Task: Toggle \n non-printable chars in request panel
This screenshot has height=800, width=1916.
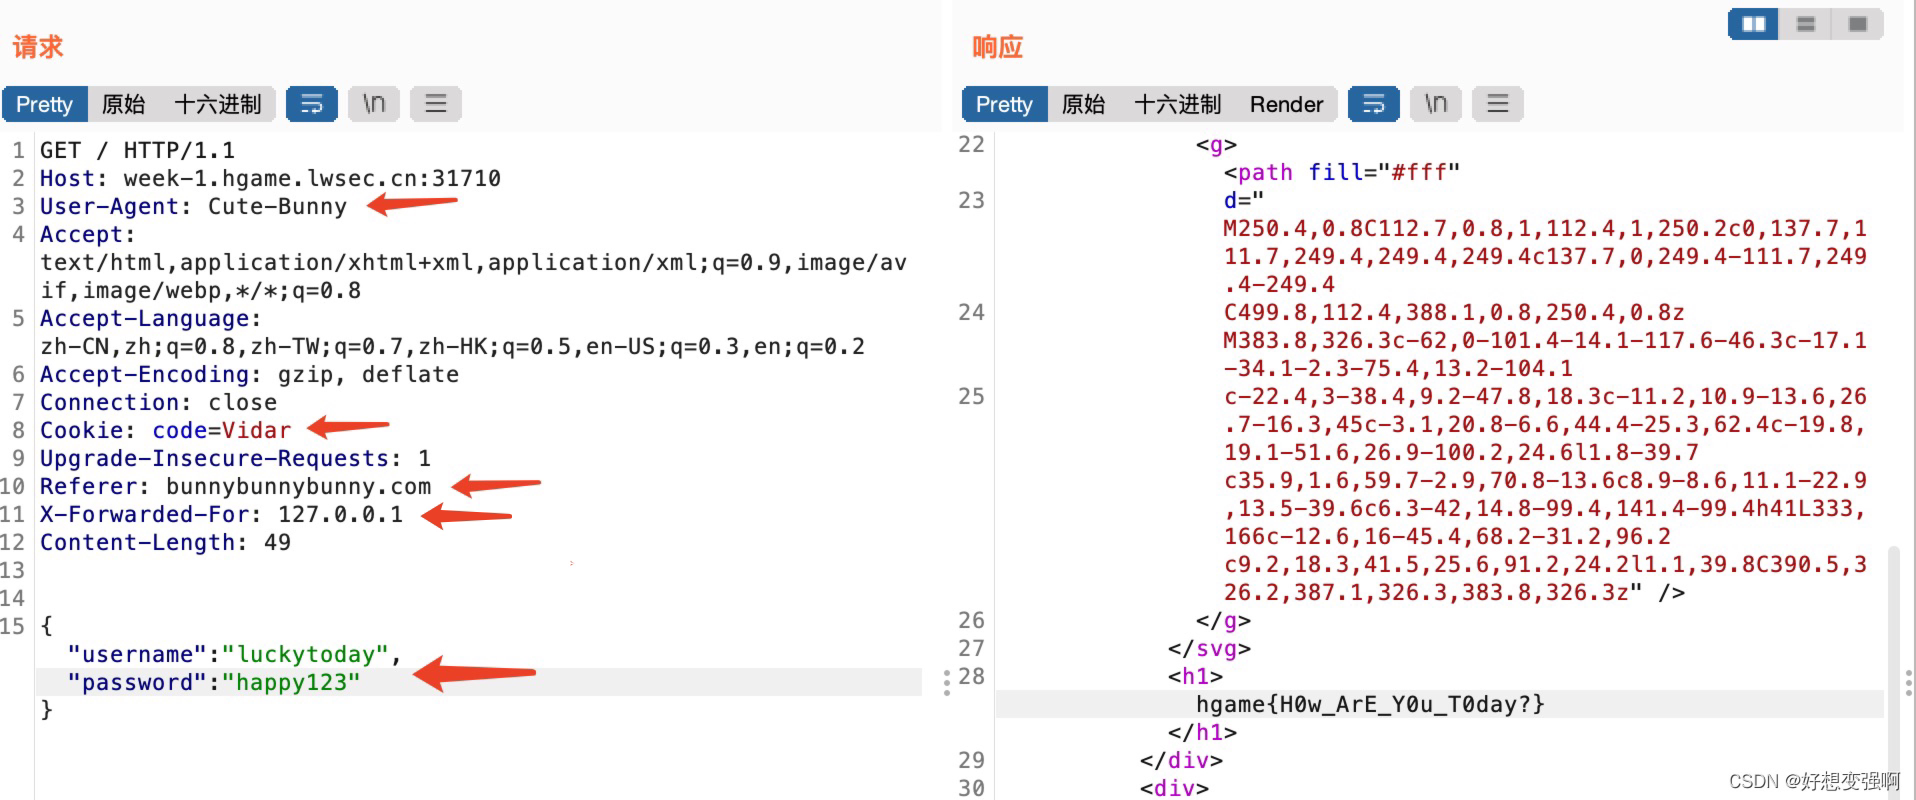Action: pyautogui.click(x=374, y=104)
